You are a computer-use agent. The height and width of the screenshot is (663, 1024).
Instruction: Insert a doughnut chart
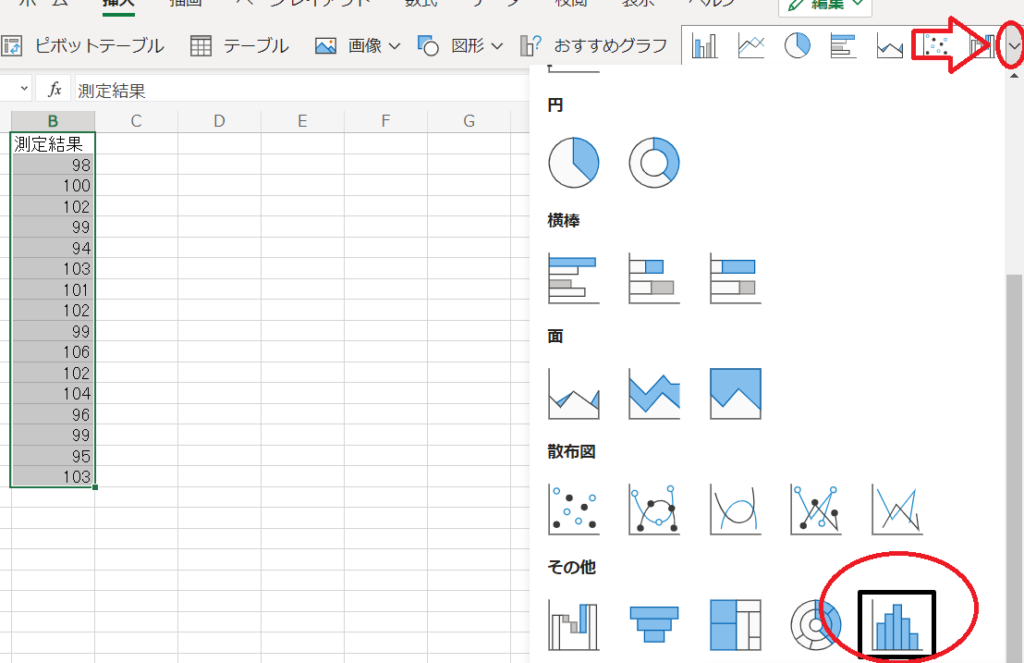click(654, 161)
